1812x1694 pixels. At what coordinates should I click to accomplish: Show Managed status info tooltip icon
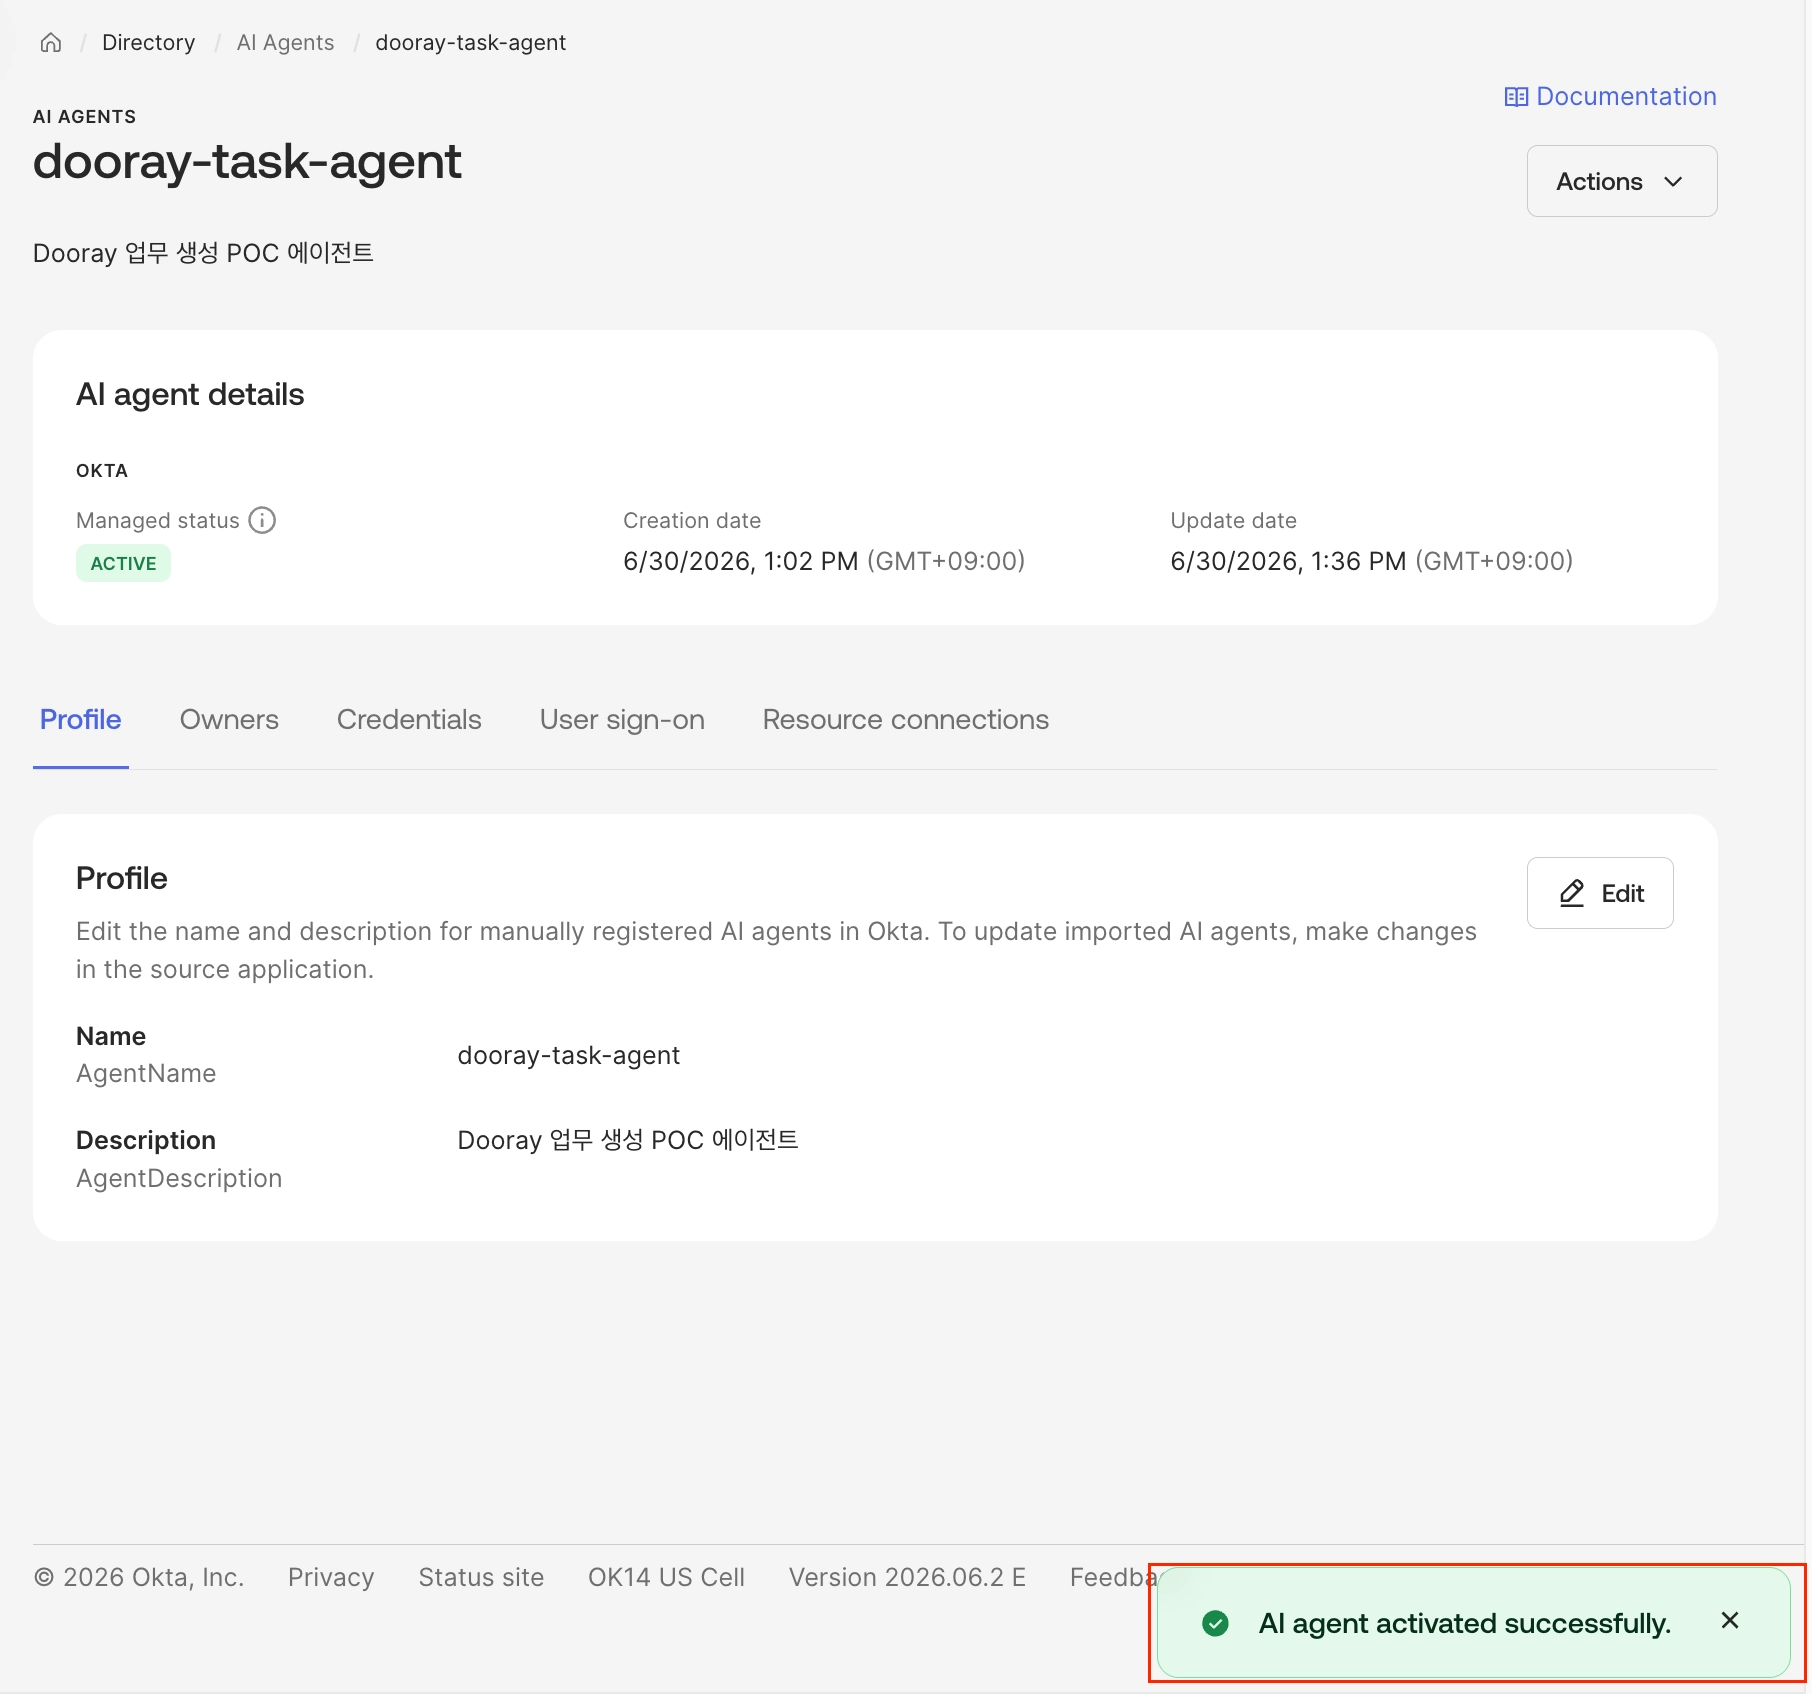click(262, 520)
